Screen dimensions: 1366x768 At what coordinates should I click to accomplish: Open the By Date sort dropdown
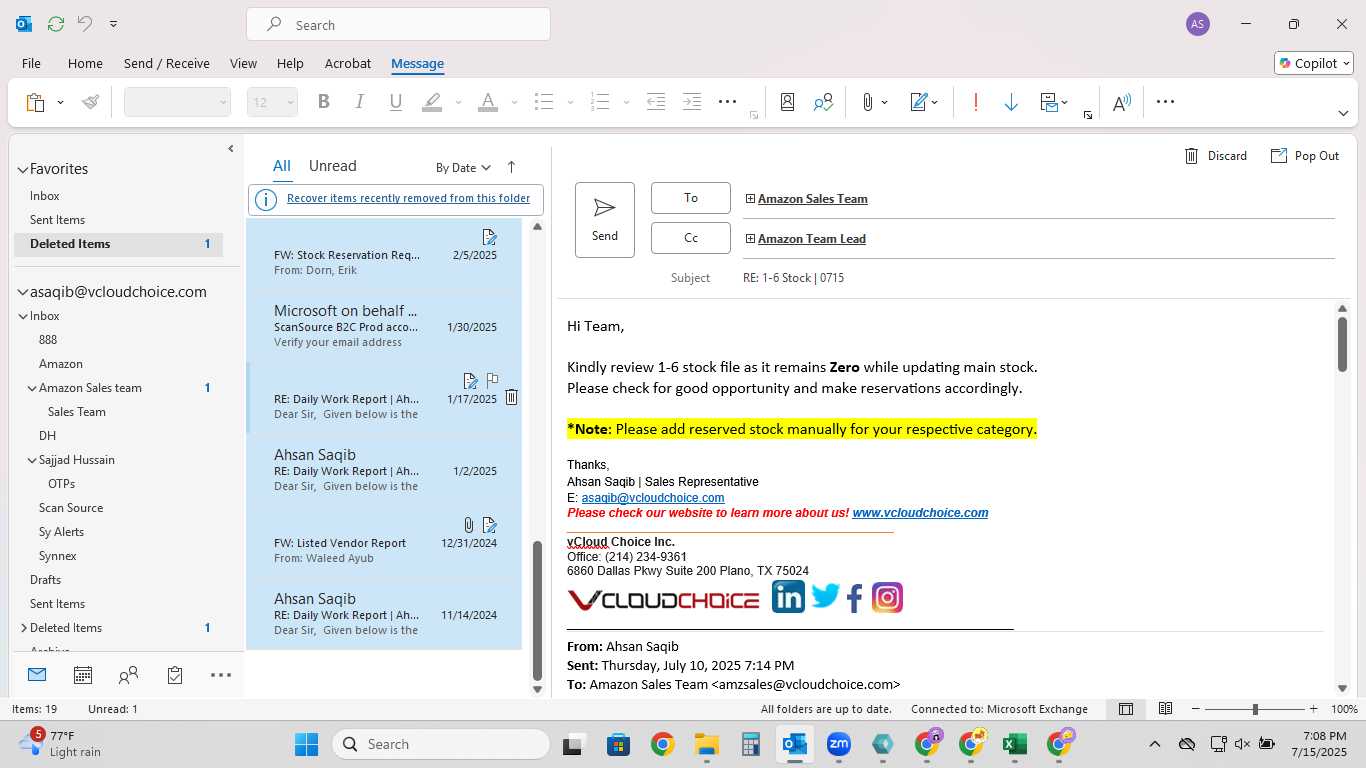463,168
